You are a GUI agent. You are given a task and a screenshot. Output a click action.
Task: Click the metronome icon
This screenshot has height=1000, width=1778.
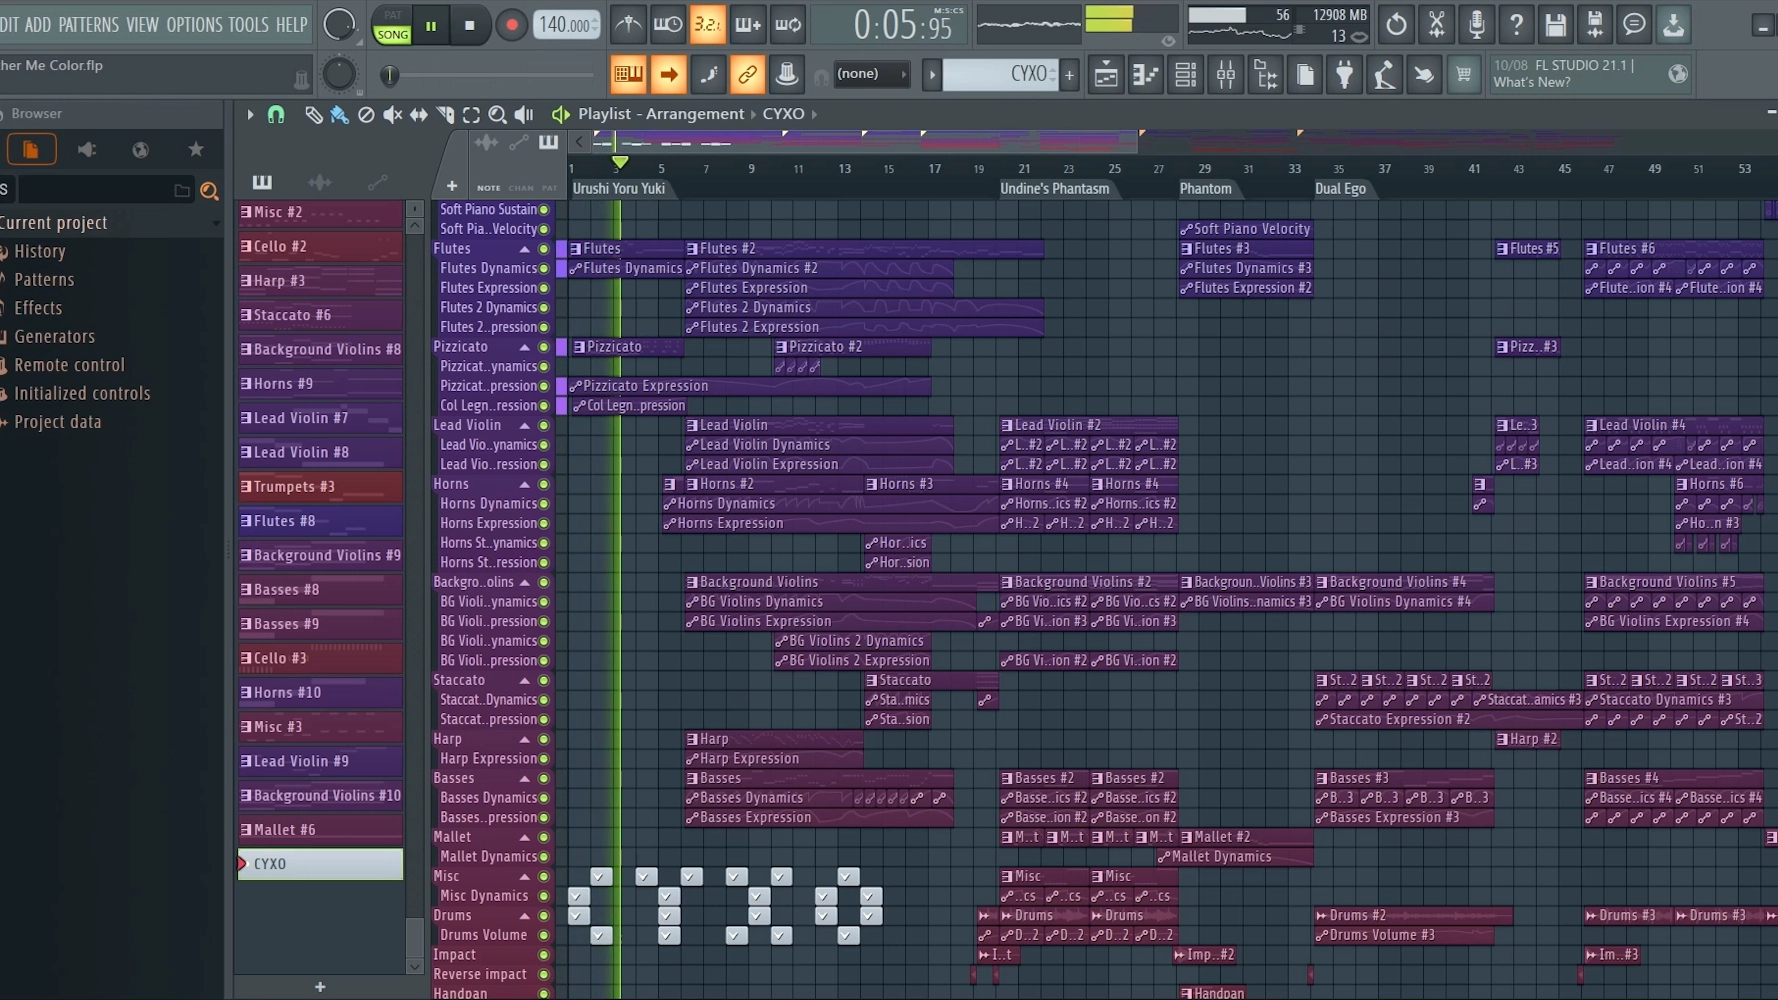pyautogui.click(x=628, y=25)
